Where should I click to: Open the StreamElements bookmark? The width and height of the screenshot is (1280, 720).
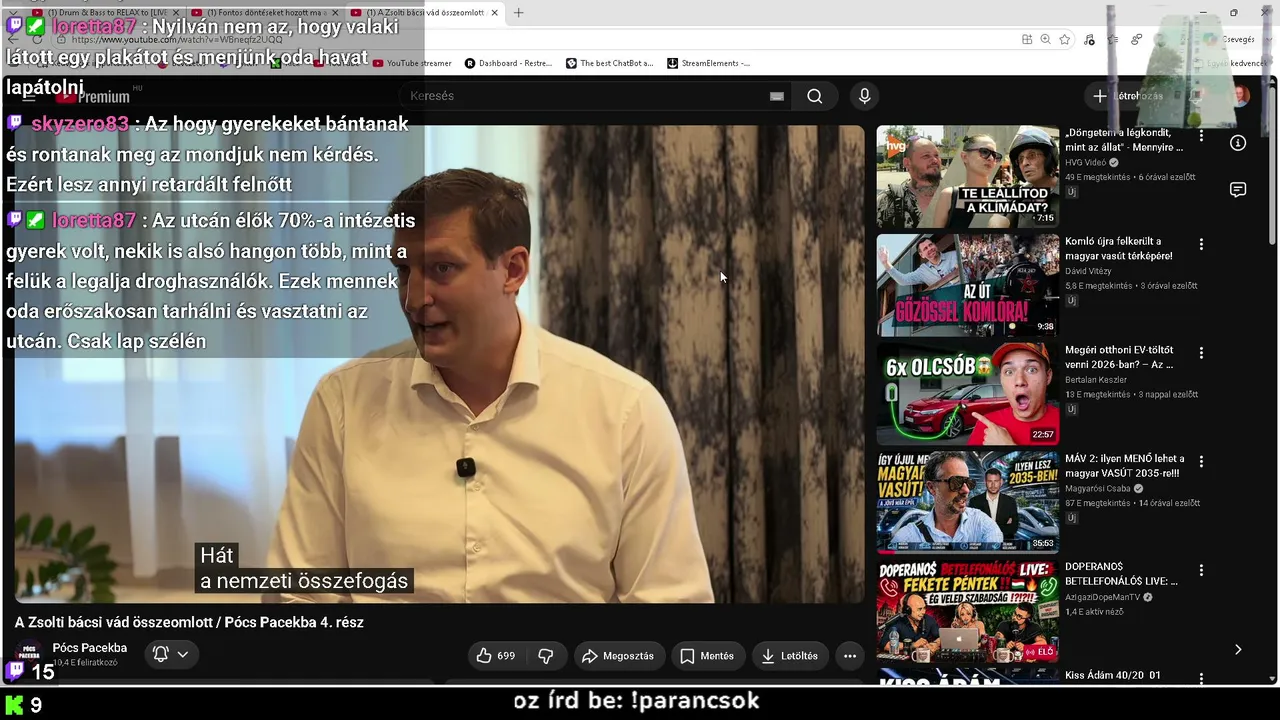coord(708,63)
